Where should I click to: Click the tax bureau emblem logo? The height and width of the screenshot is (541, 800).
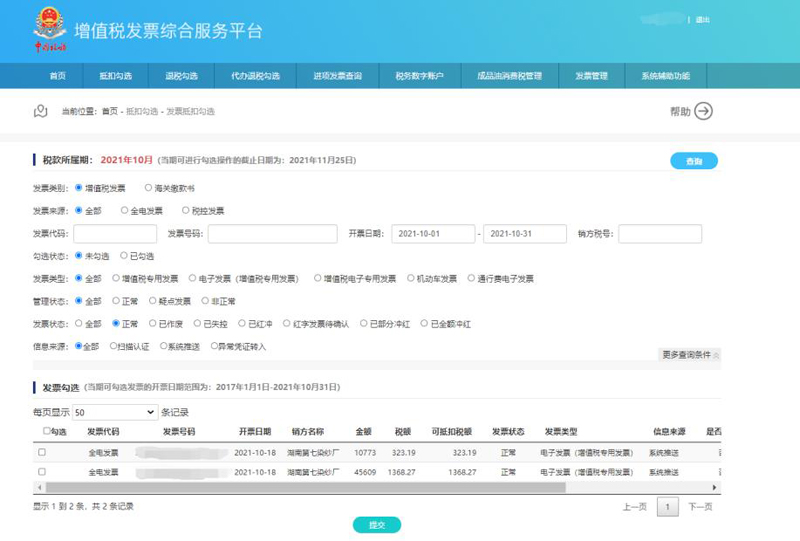(49, 24)
